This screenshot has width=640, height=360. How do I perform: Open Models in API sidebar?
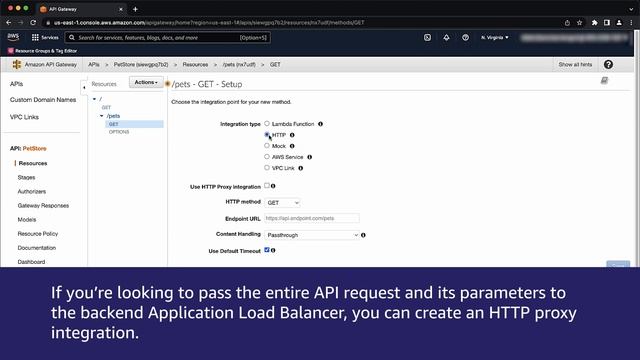(27, 220)
